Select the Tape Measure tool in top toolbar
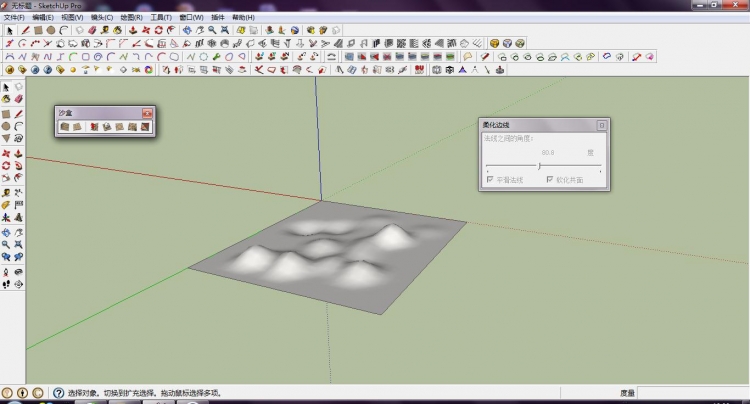This screenshot has width=750, height=404. [x=105, y=30]
